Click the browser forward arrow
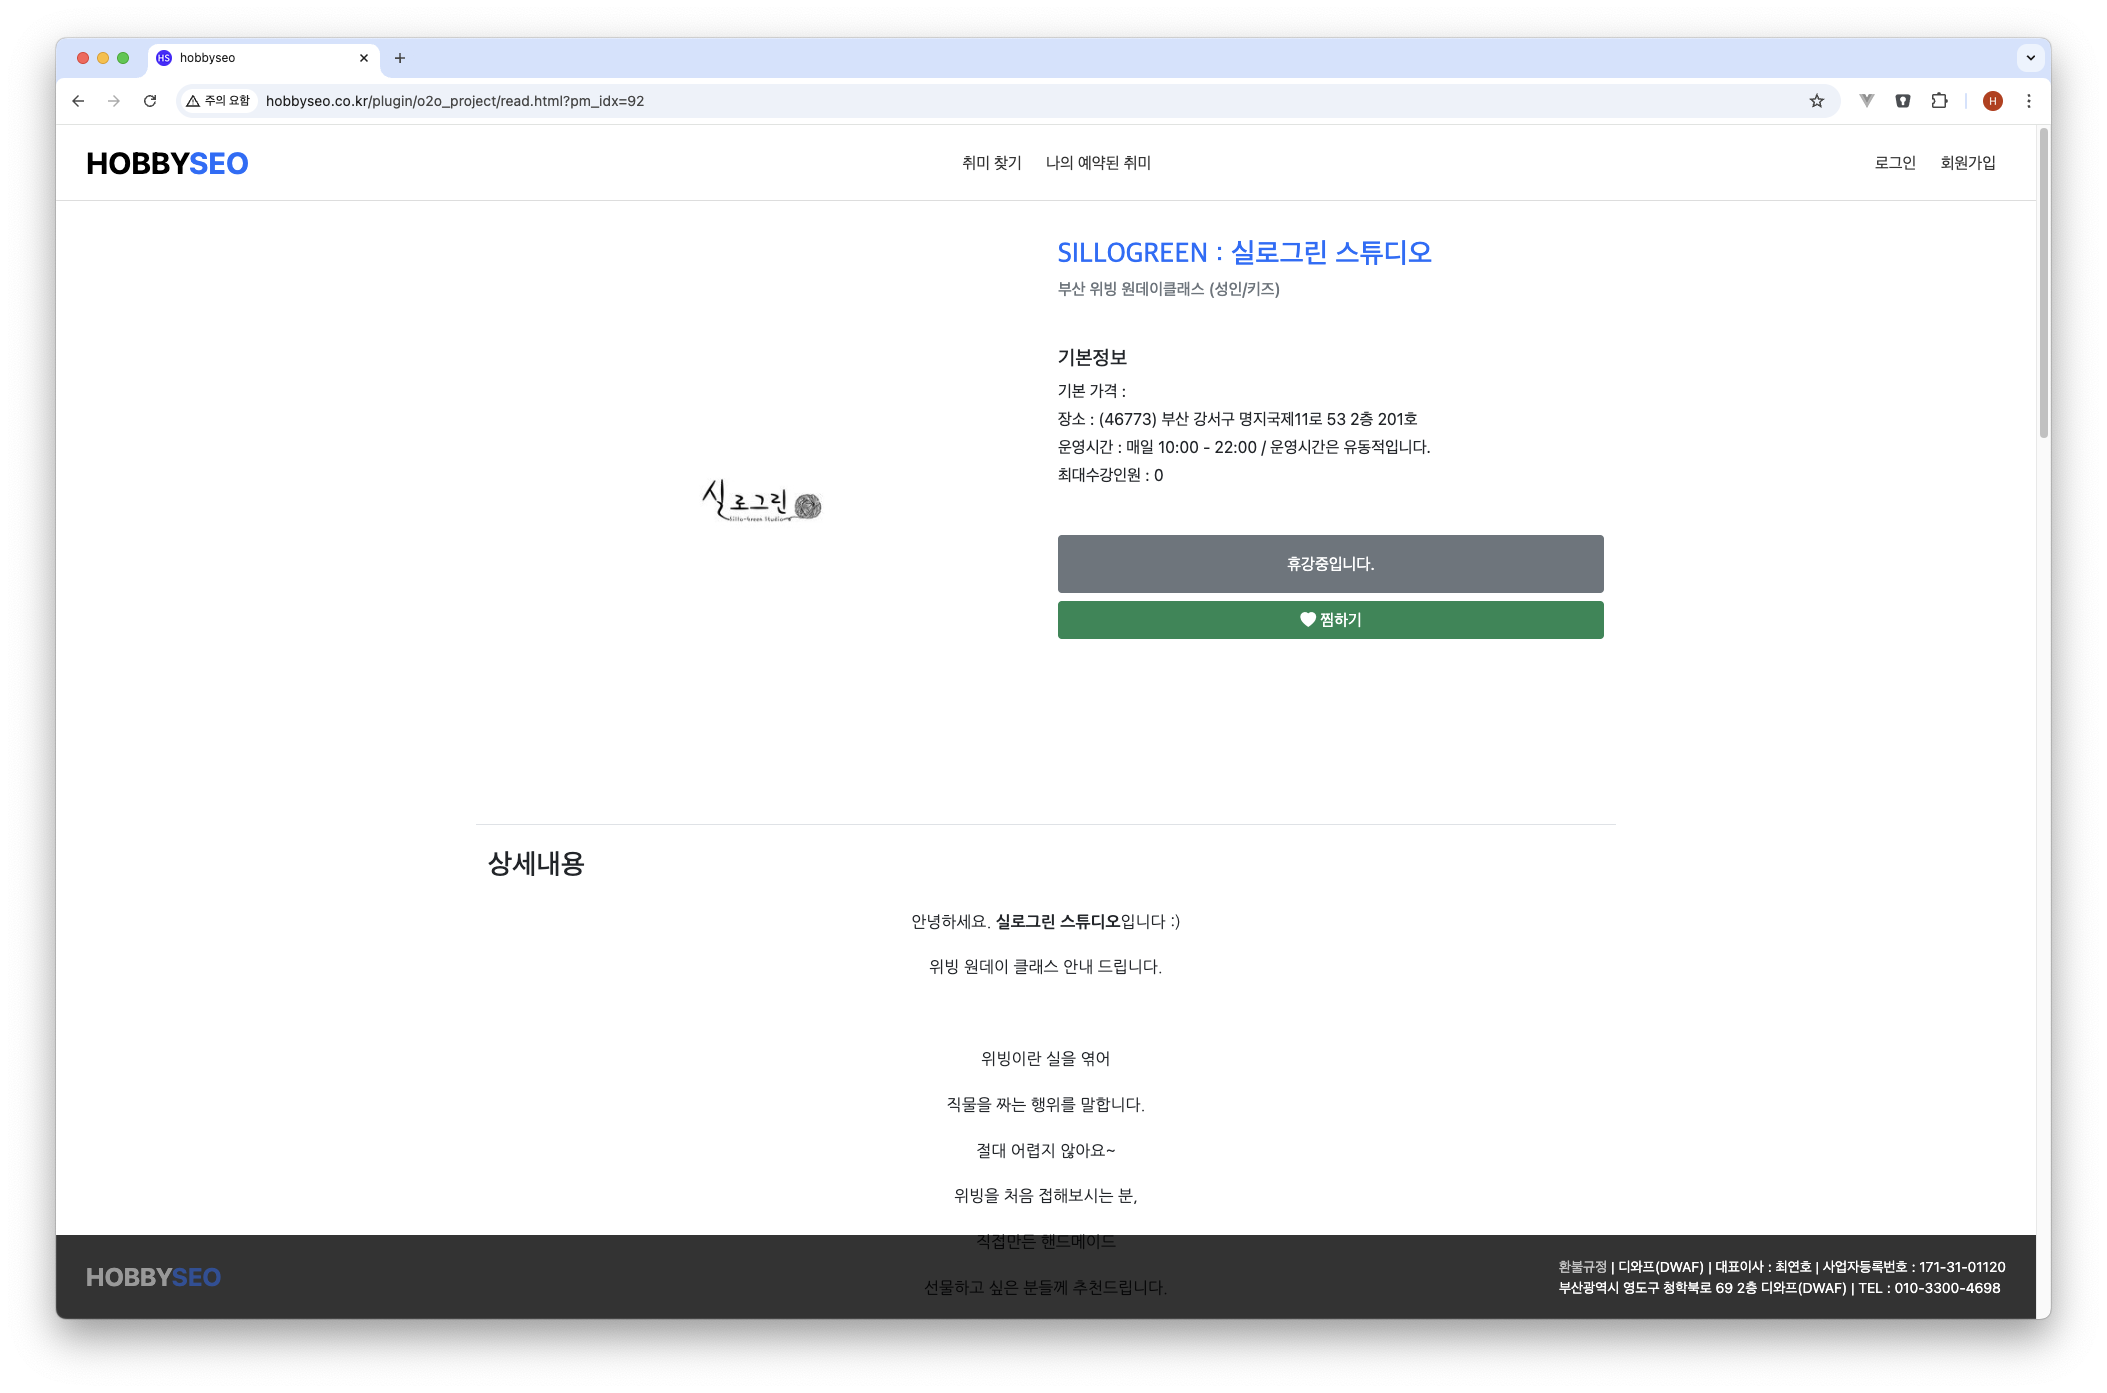 [x=114, y=101]
